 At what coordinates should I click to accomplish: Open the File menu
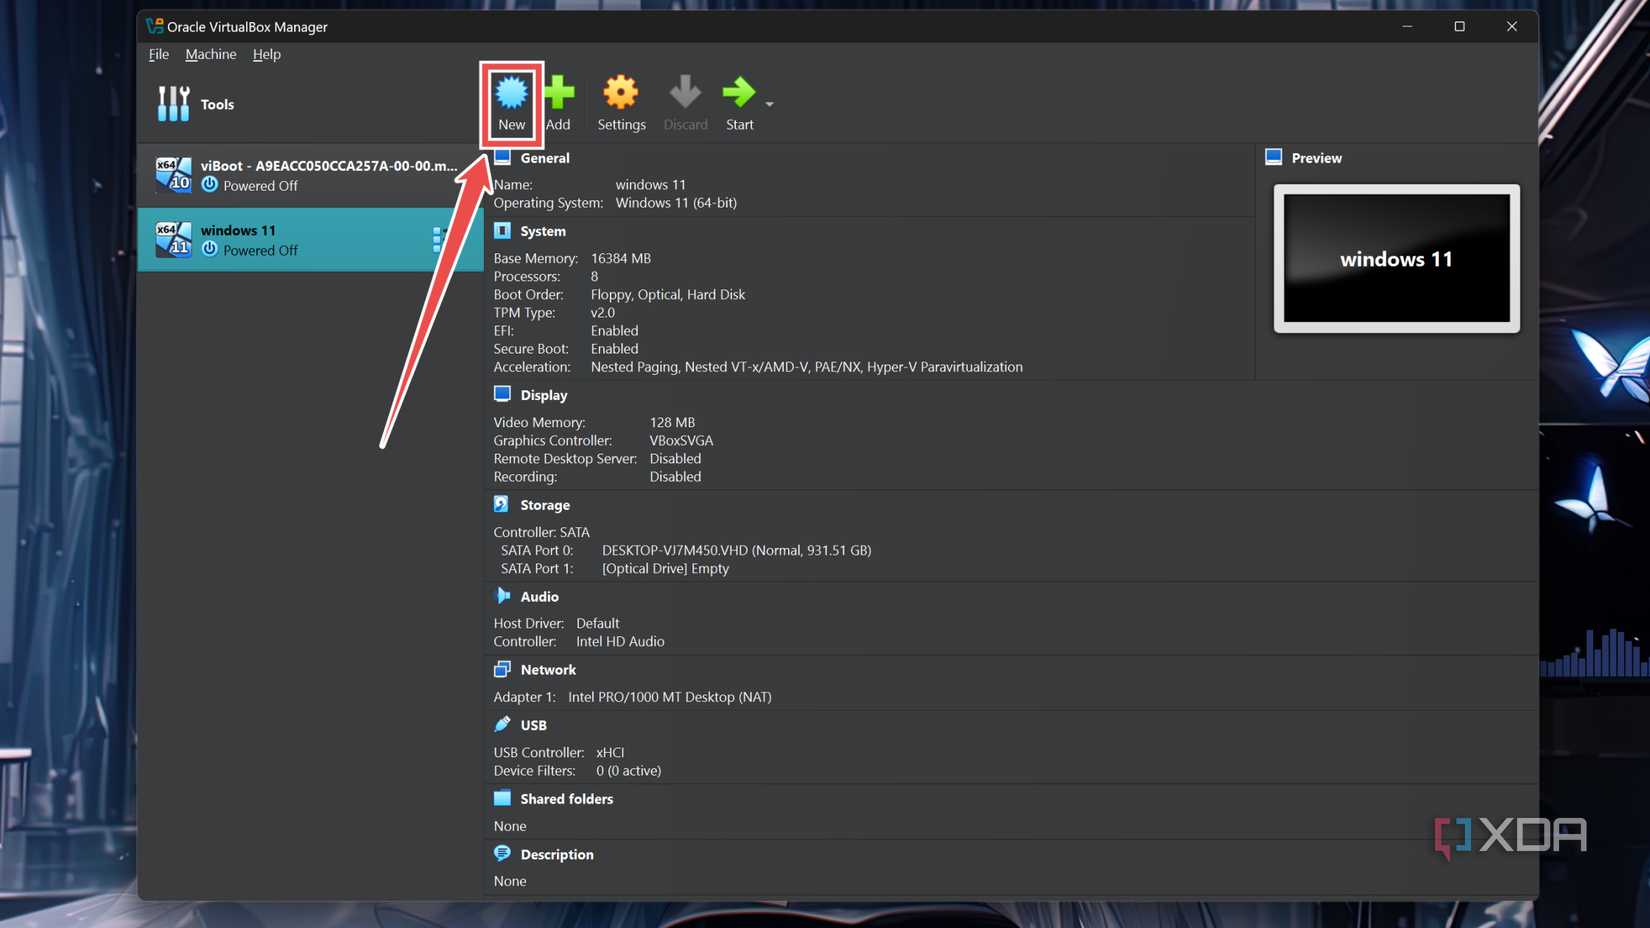(x=158, y=54)
